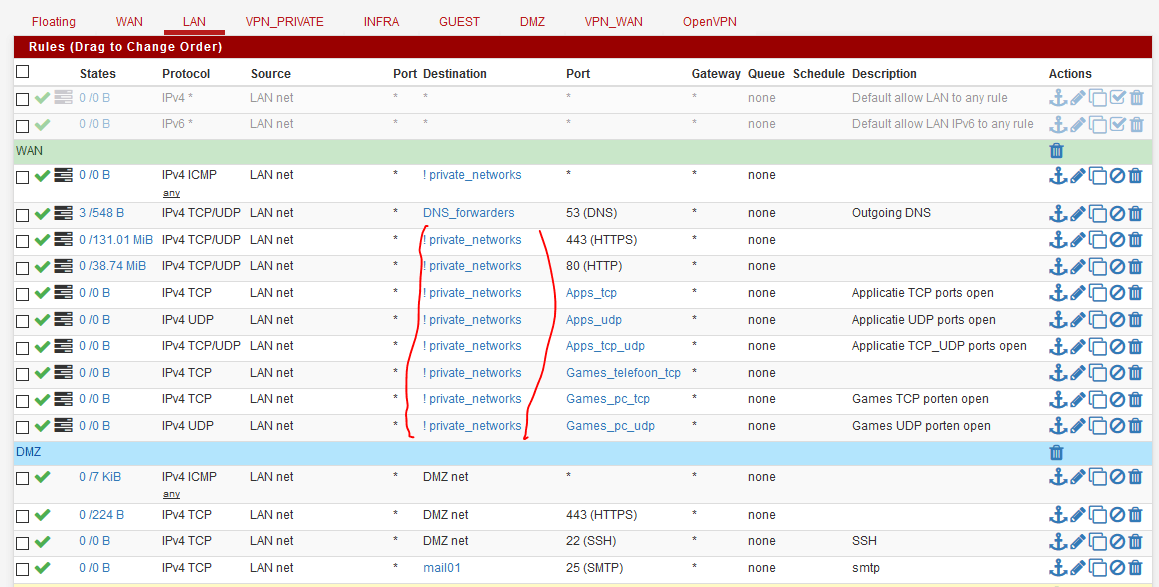The height and width of the screenshot is (587, 1159).
Task: Open the DMZ interface tab
Action: coord(532,21)
